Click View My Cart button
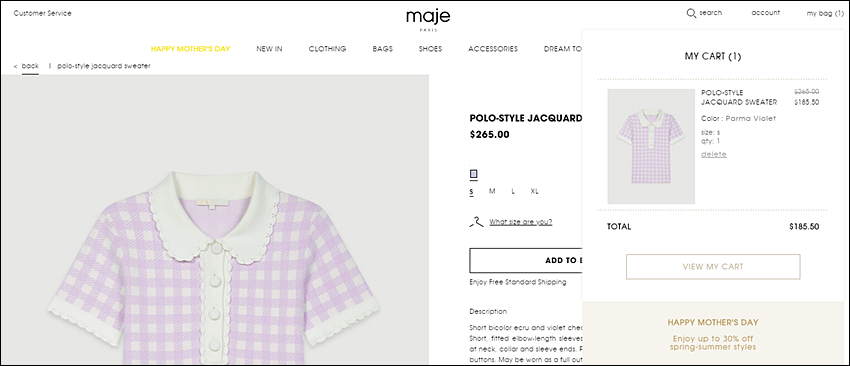This screenshot has width=850, height=366. tap(713, 267)
